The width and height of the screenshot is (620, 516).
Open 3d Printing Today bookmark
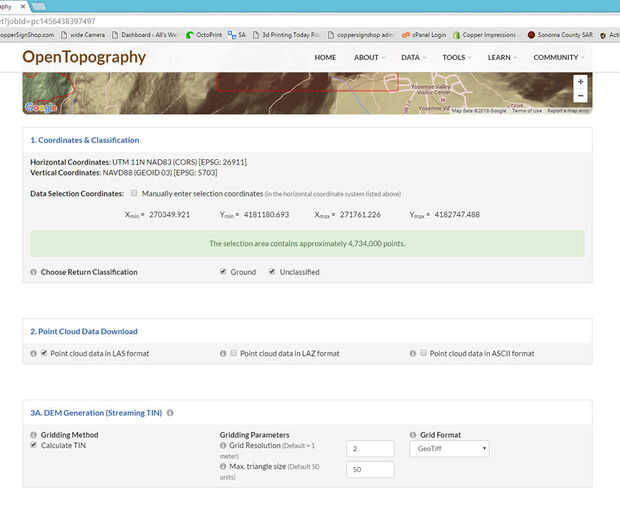[286, 35]
